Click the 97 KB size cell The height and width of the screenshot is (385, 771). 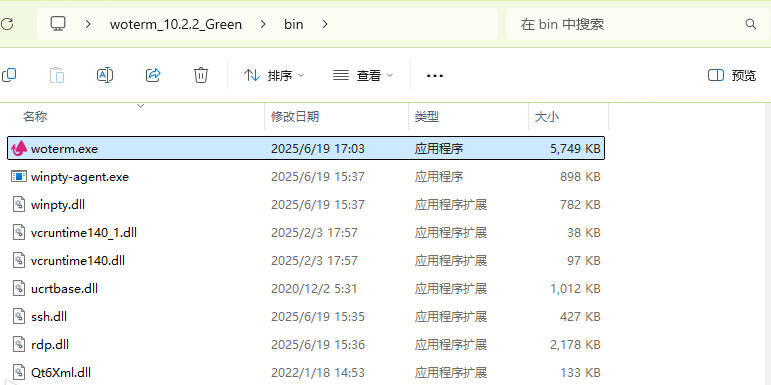(x=584, y=261)
